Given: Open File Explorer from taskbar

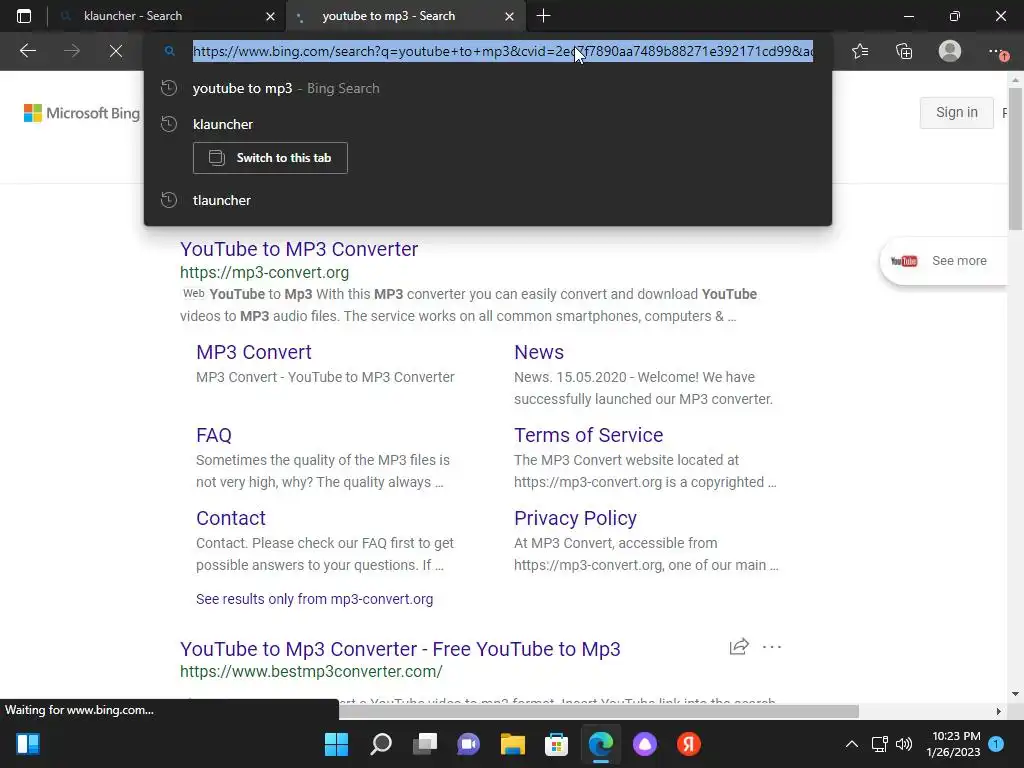Looking at the screenshot, I should tap(513, 744).
